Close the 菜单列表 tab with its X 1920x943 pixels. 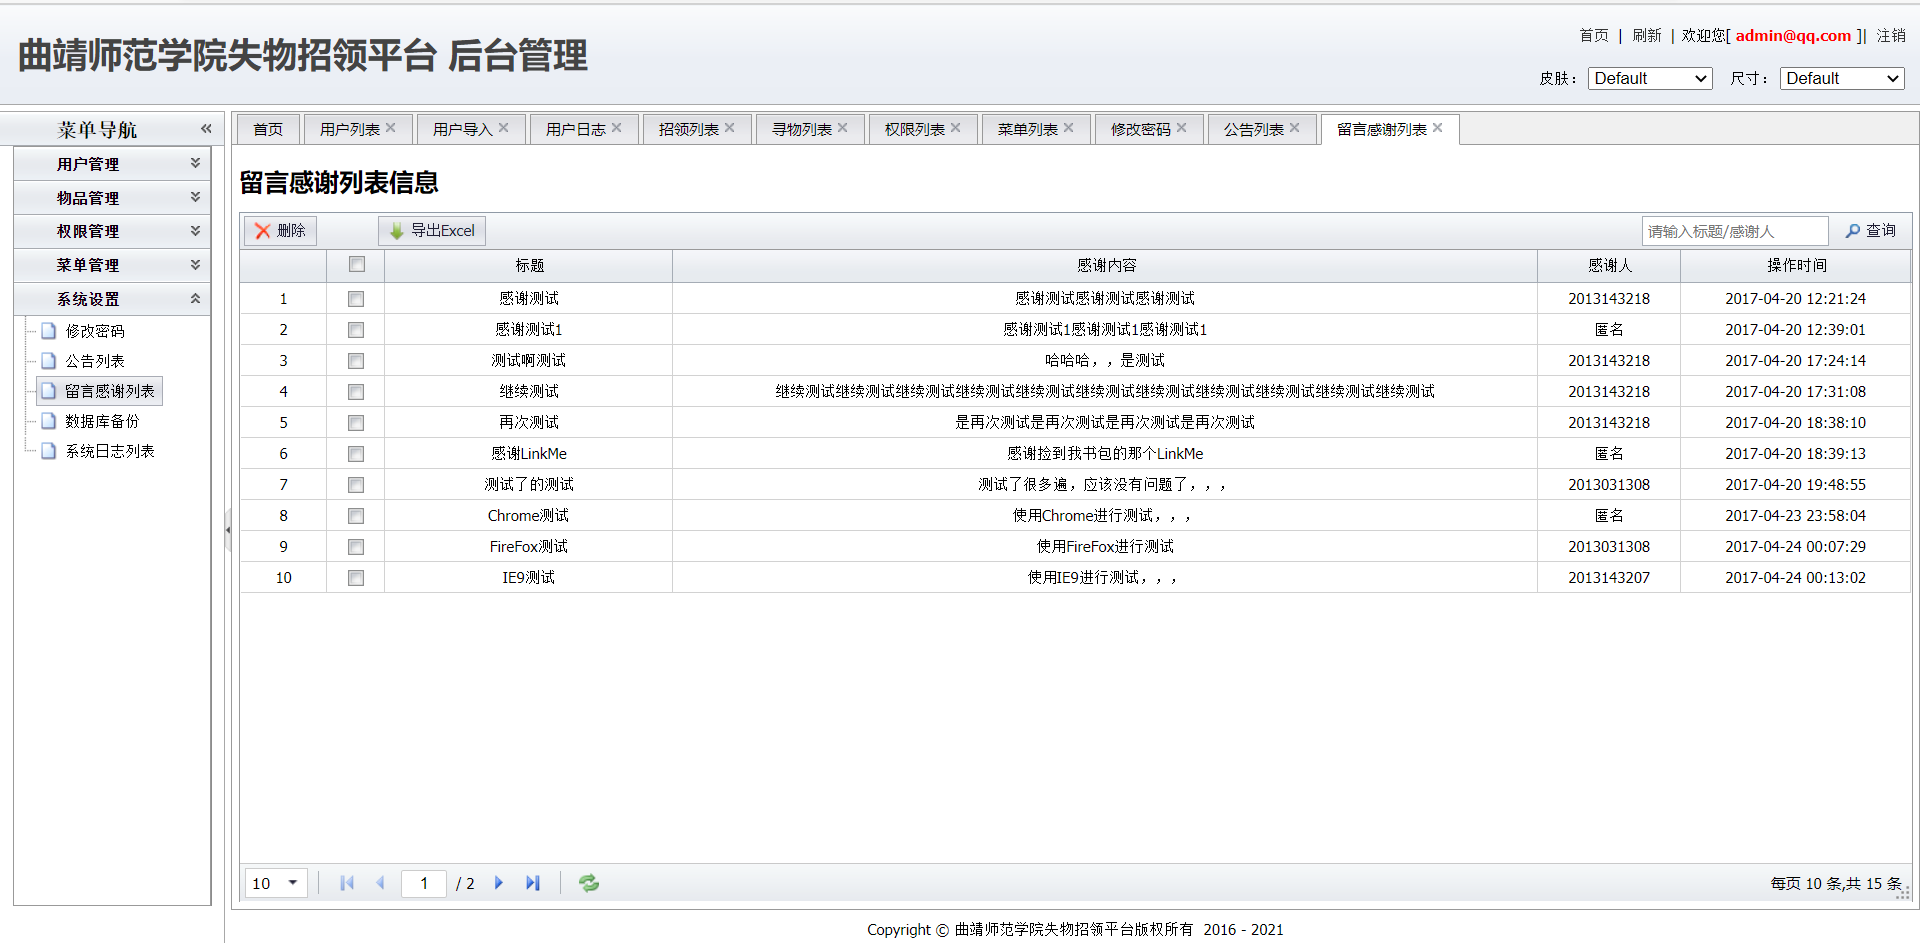1069,128
